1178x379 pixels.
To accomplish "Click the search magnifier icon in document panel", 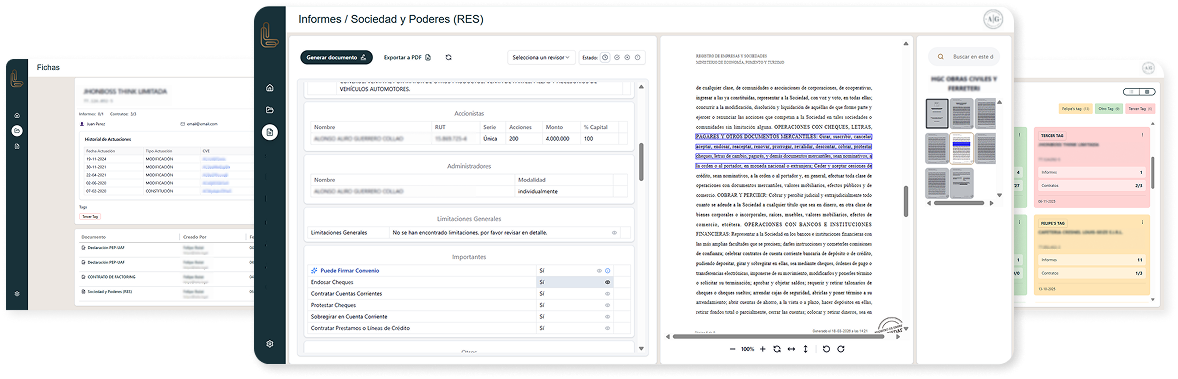I will pyautogui.click(x=940, y=56).
